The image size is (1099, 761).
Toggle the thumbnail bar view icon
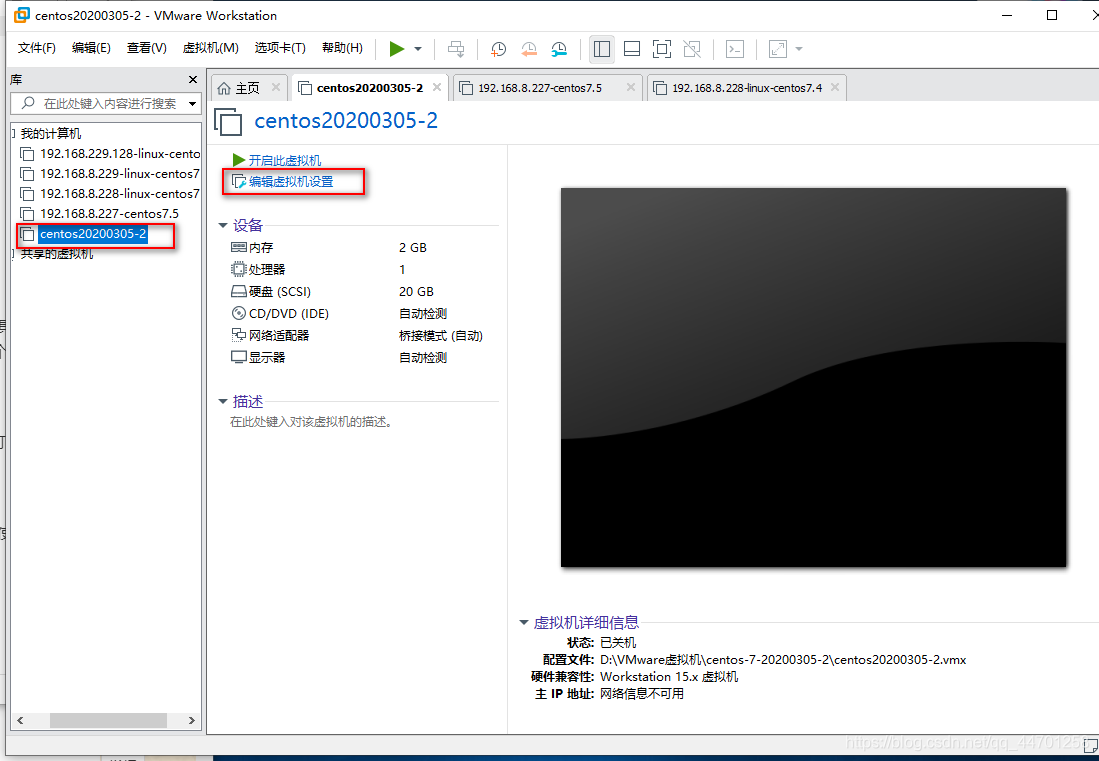632,48
